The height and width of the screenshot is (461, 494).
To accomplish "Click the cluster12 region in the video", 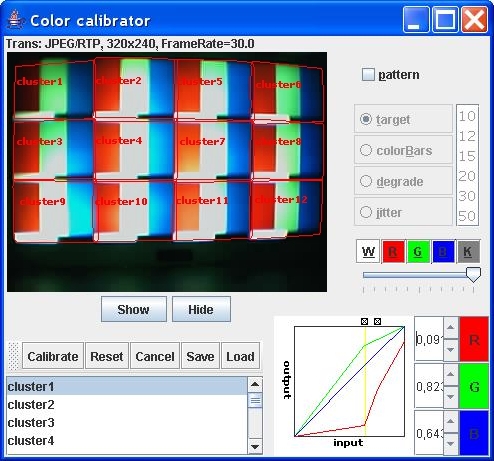I will click(287, 209).
